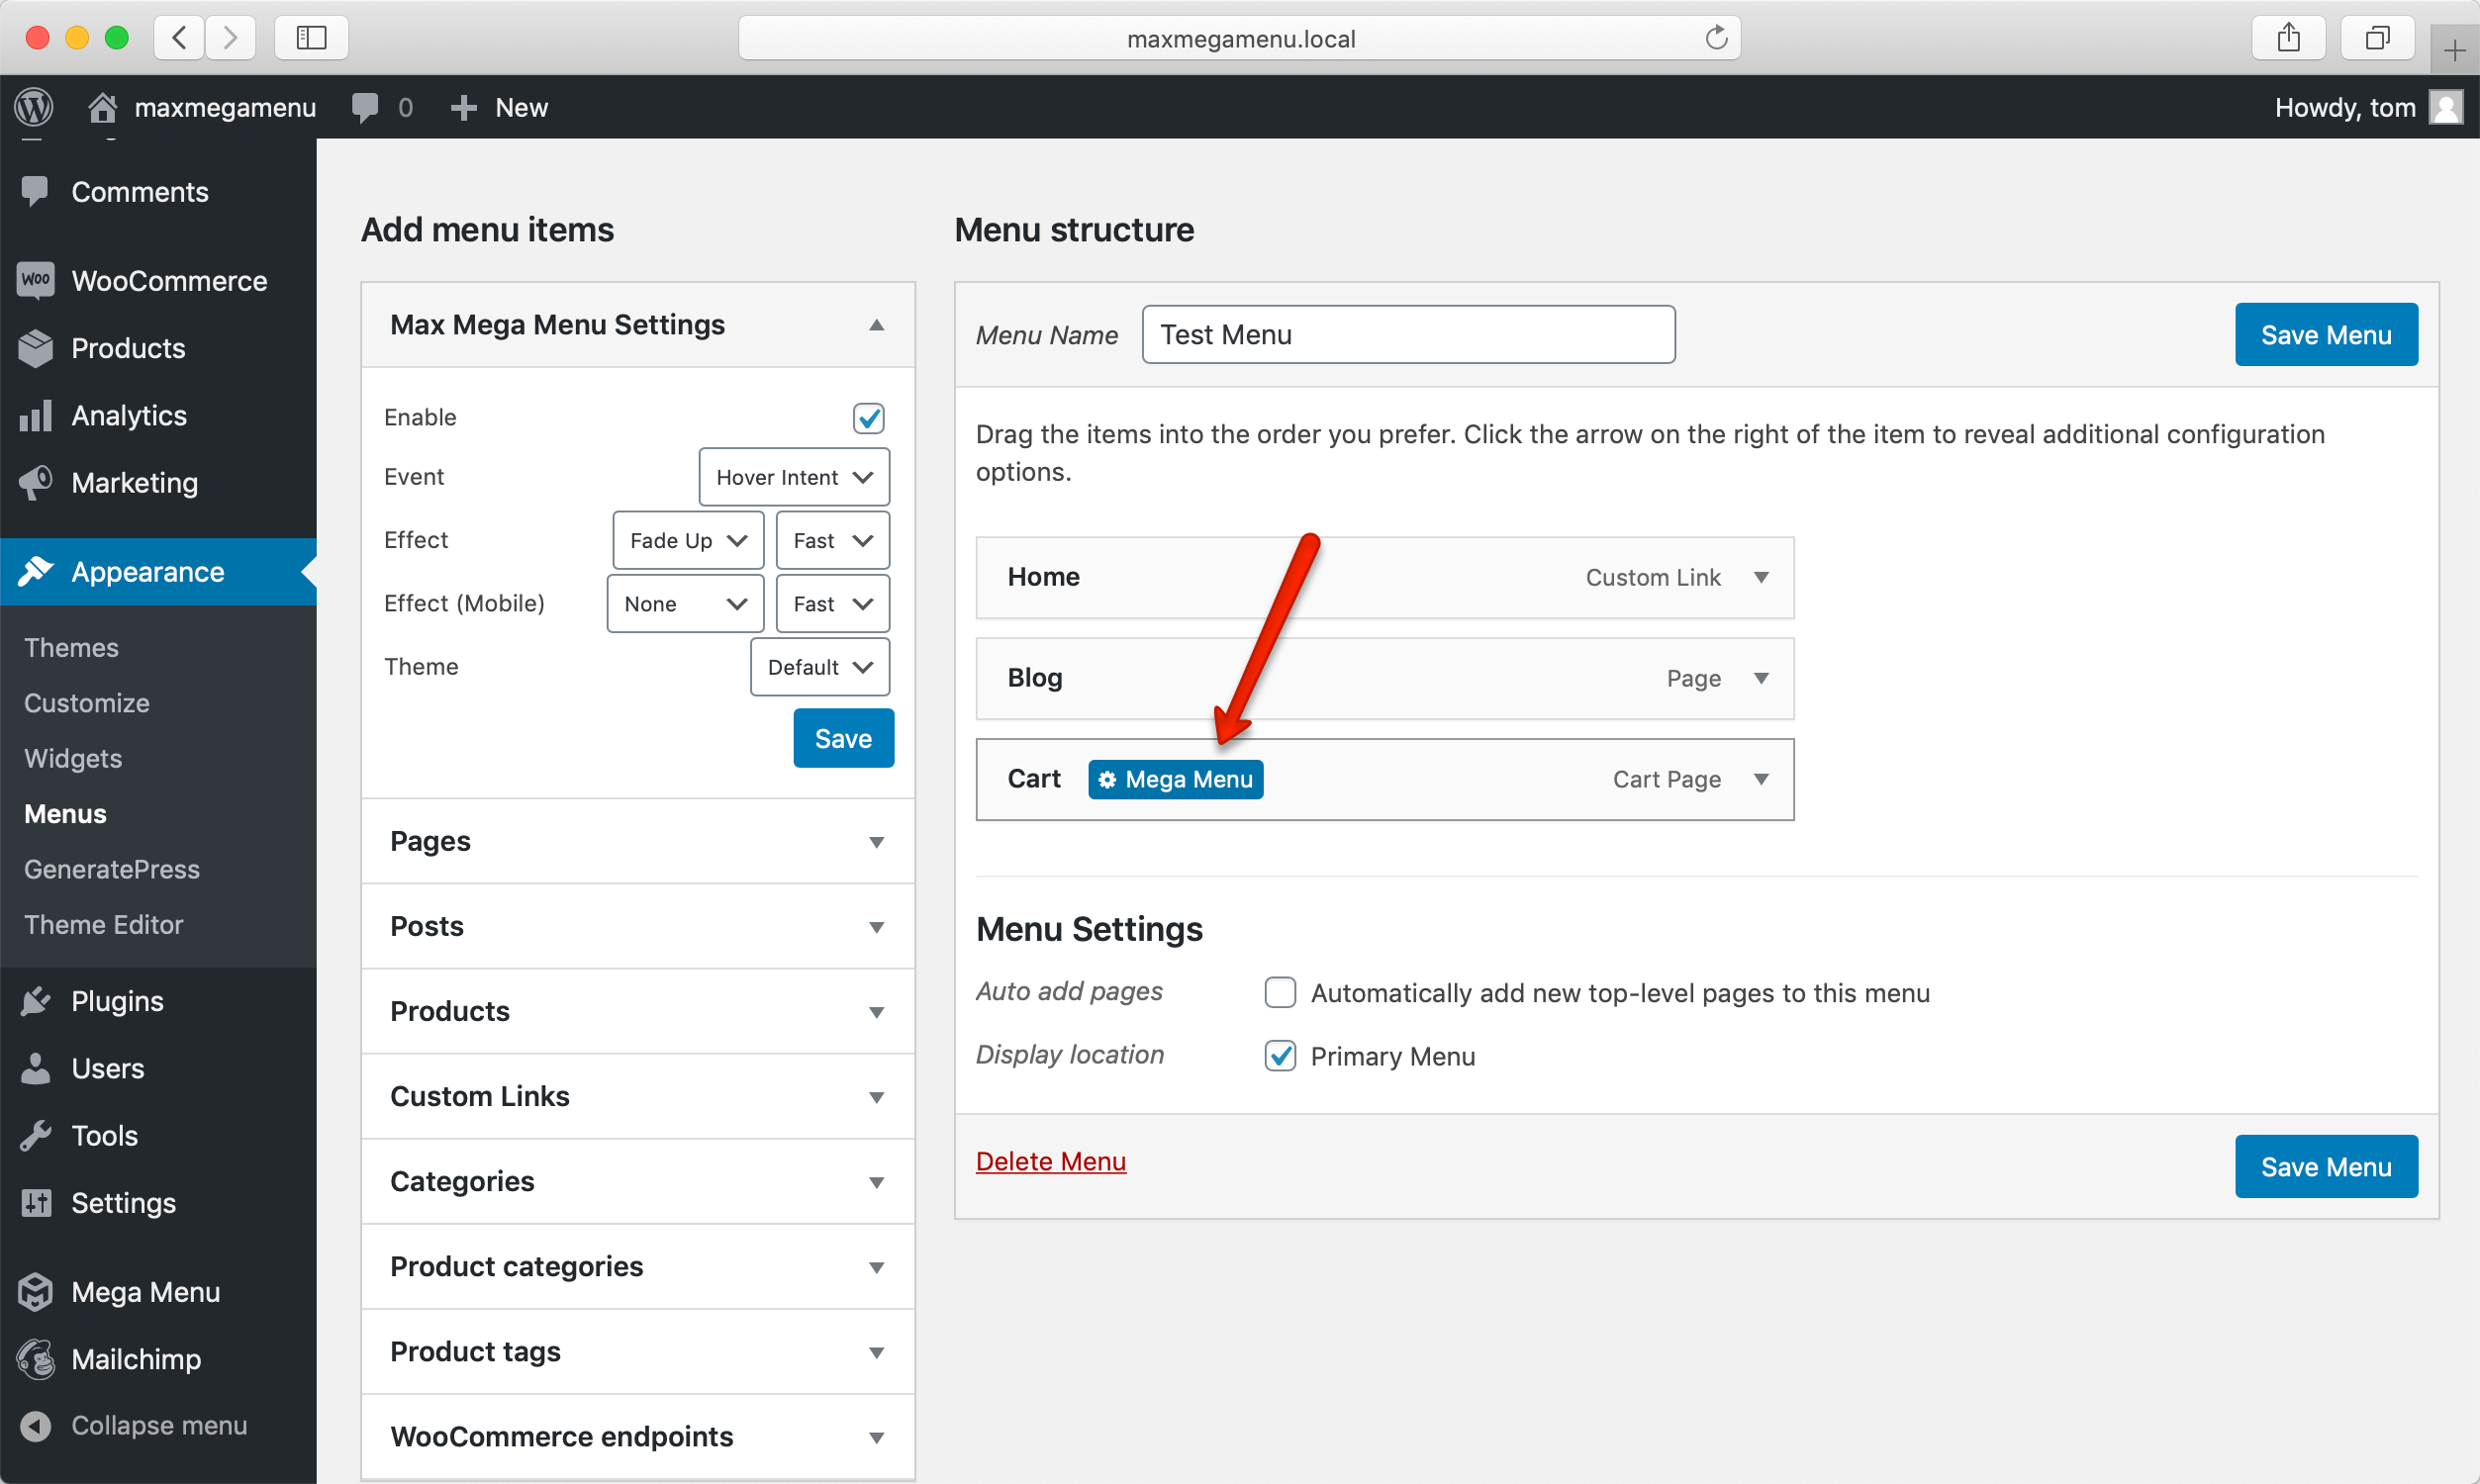Click the user avatar next to Howdy, tom
The width and height of the screenshot is (2480, 1484).
[x=2446, y=107]
